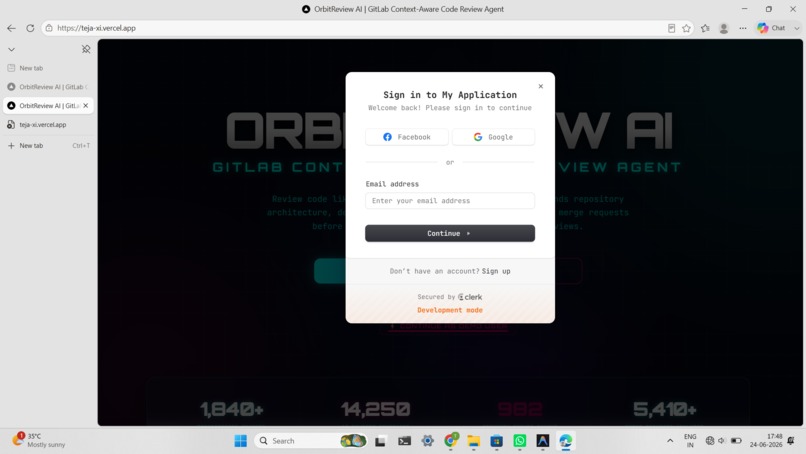Expand the Chat dropdown arrow
The width and height of the screenshot is (806, 454).
pos(797,28)
